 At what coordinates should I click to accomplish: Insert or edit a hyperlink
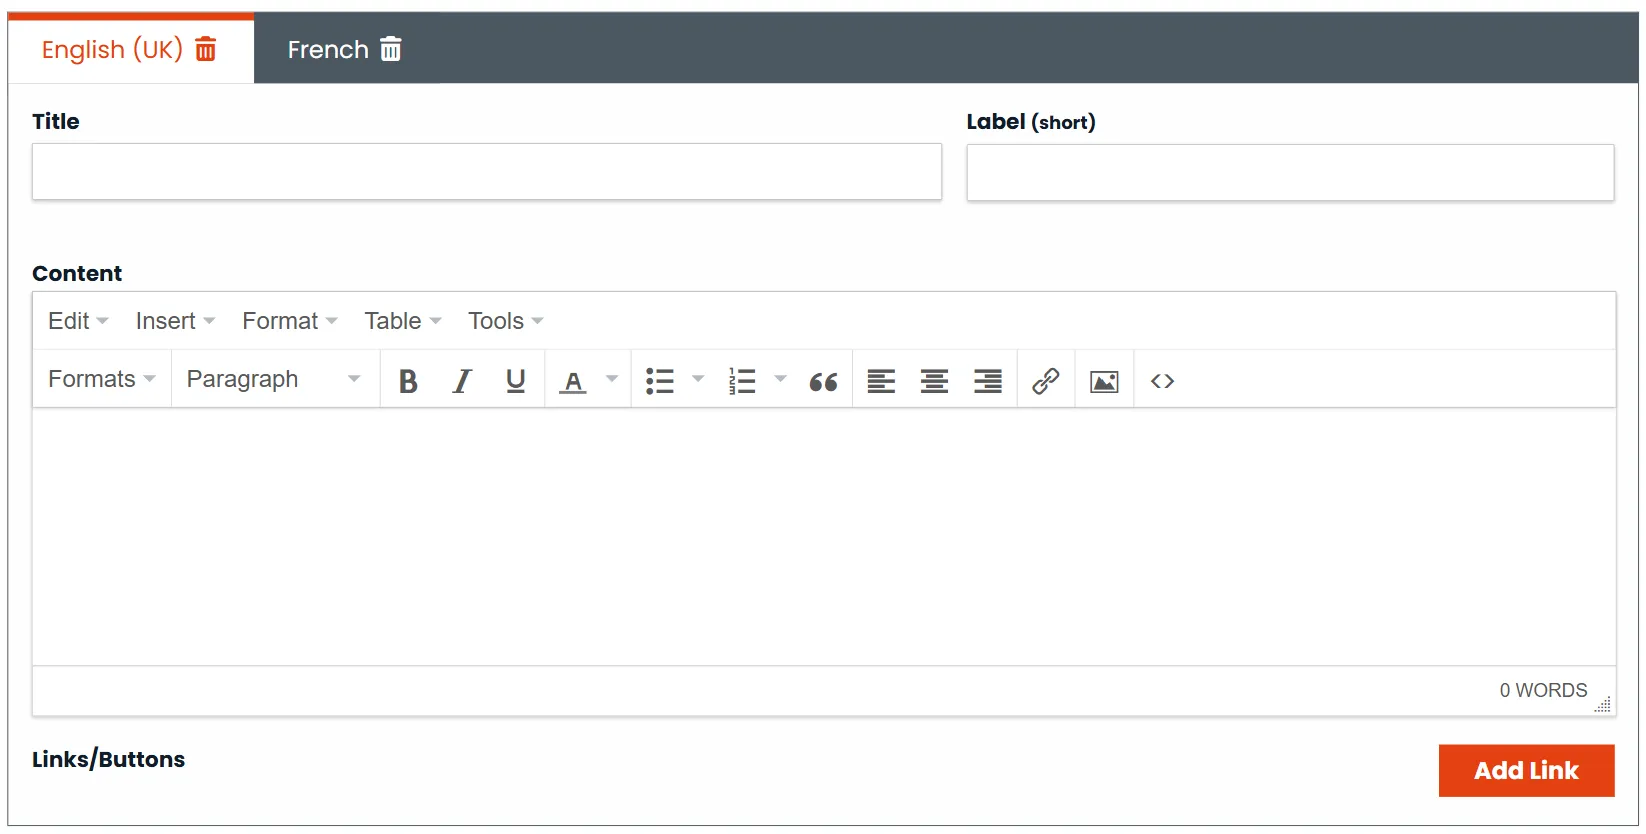1046,381
